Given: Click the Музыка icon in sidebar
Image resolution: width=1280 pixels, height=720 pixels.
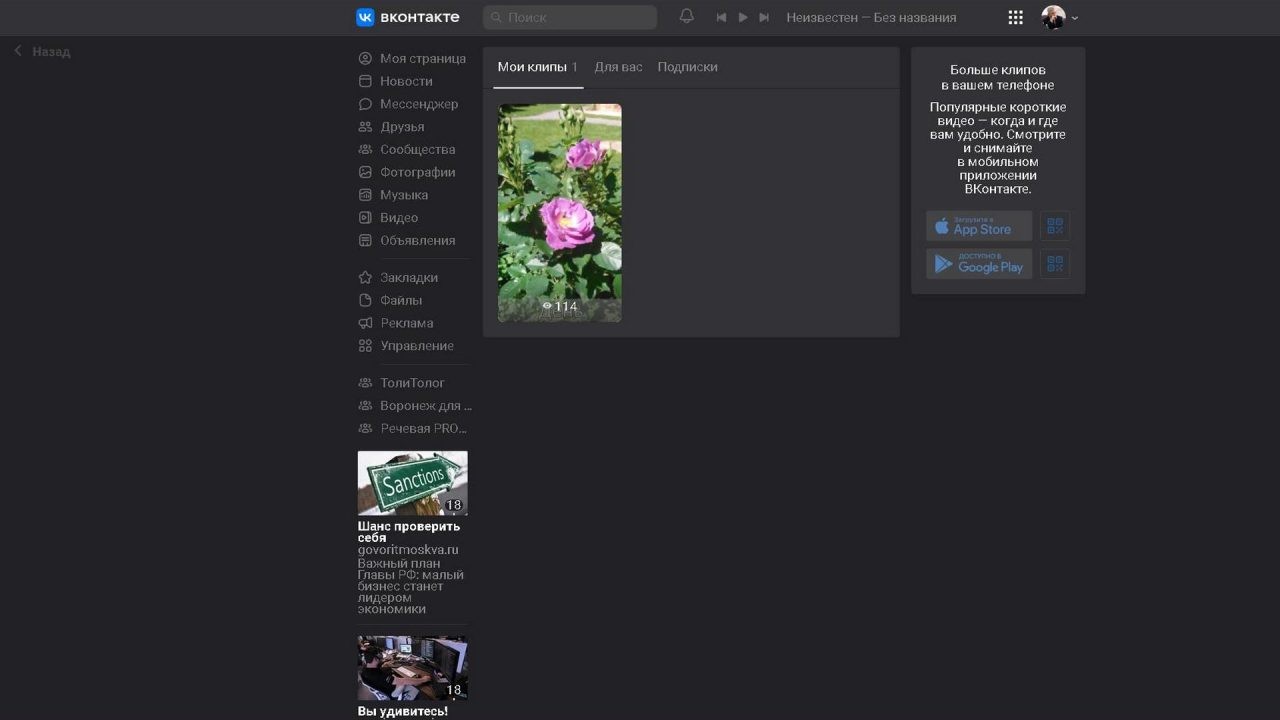Looking at the screenshot, I should click(x=365, y=195).
